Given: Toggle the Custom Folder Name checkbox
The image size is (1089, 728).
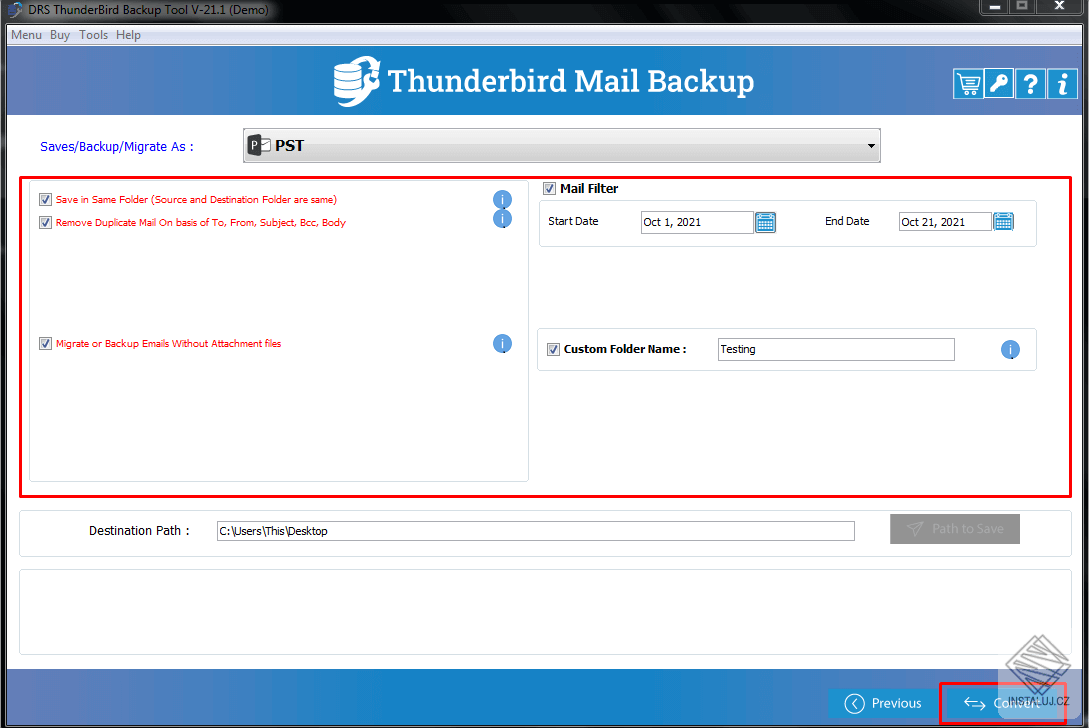Looking at the screenshot, I should click(554, 349).
